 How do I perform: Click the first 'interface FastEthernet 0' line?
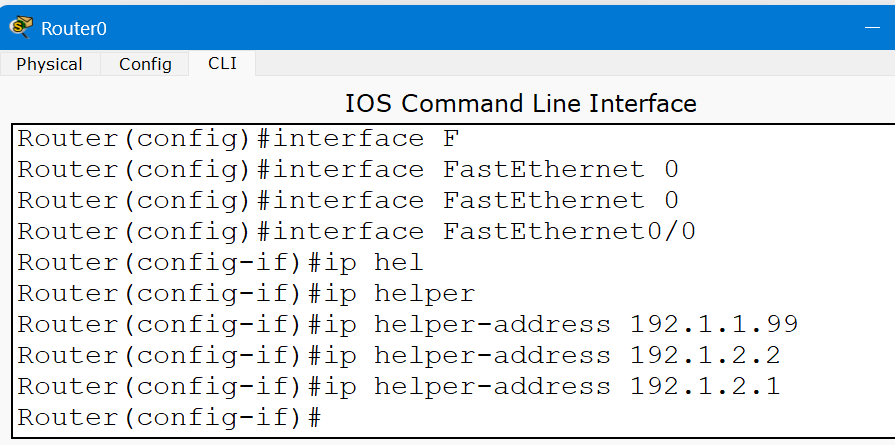(x=348, y=170)
